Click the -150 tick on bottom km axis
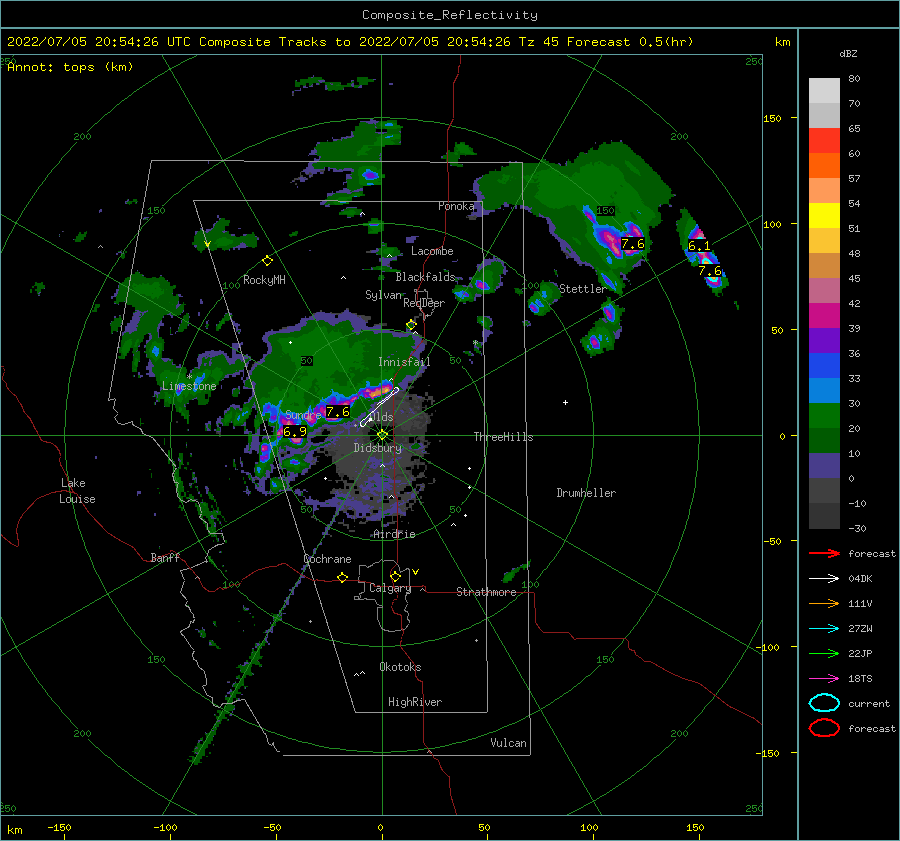 pyautogui.click(x=59, y=827)
